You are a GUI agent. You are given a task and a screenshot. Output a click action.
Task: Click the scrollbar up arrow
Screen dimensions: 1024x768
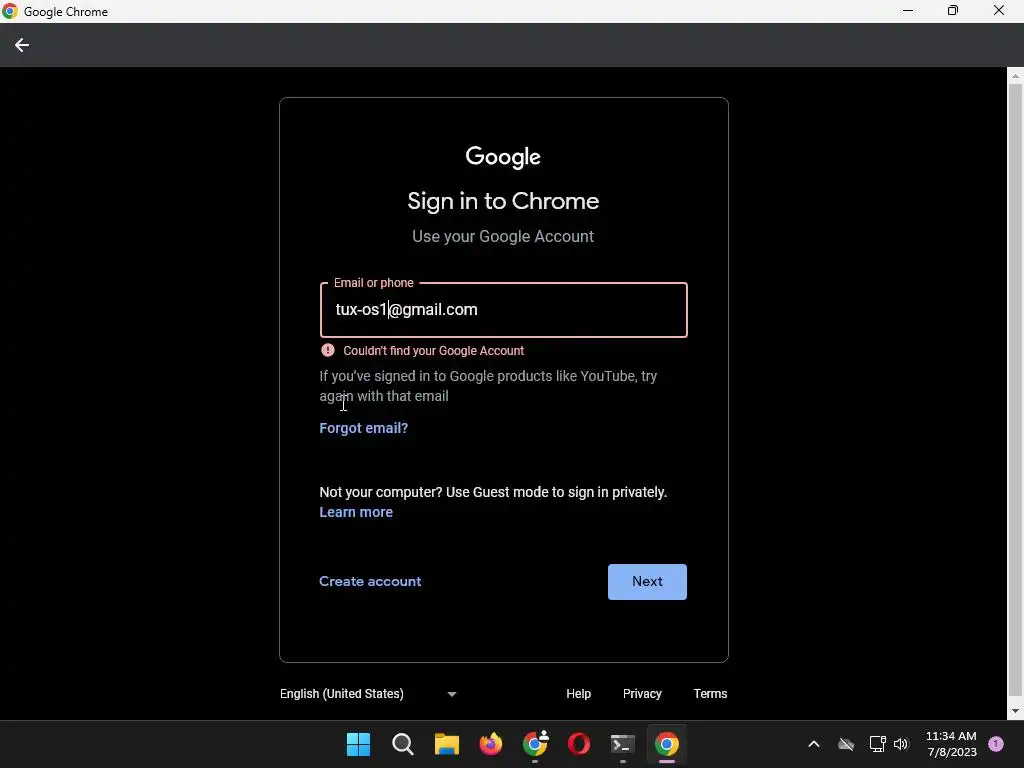coord(1015,76)
